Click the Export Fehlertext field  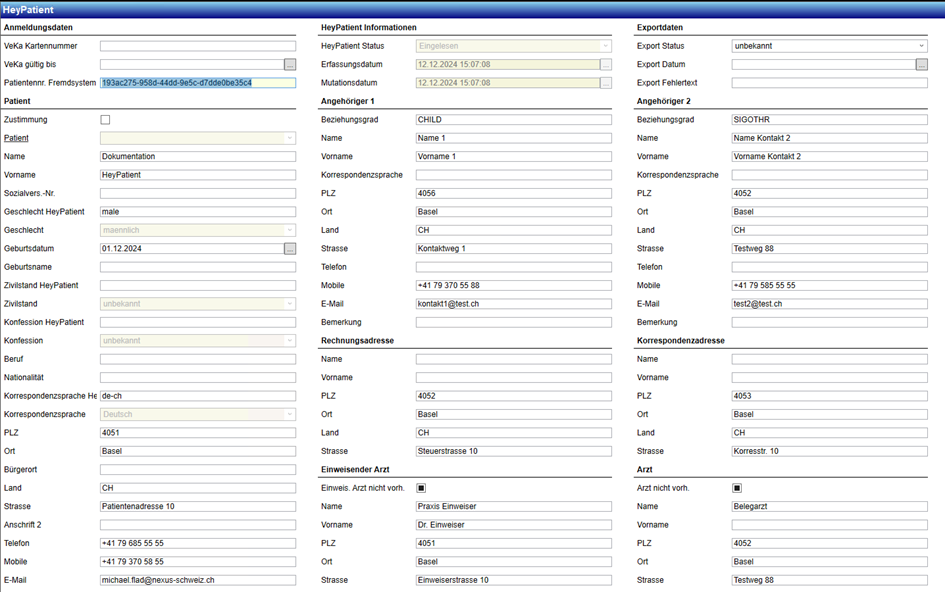pyautogui.click(x=829, y=83)
